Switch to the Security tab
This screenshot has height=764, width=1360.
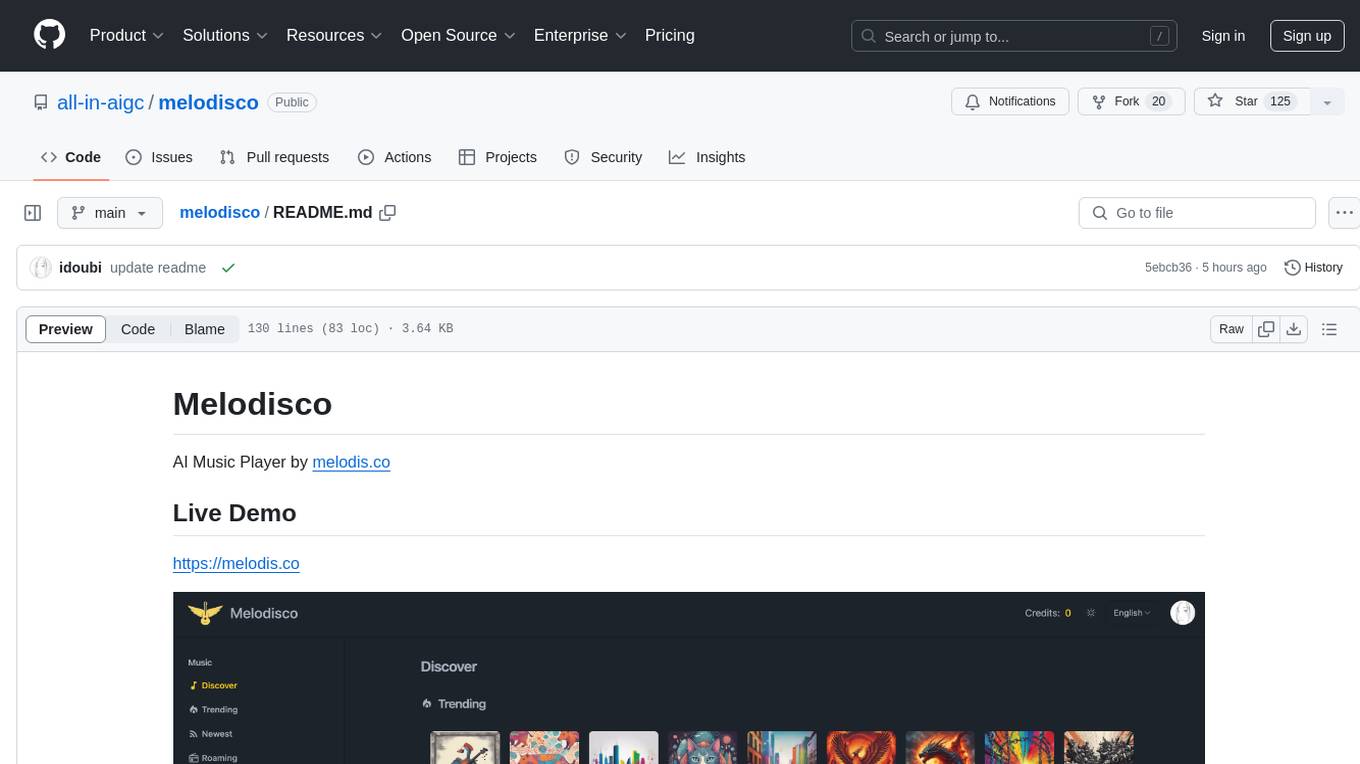pyautogui.click(x=603, y=157)
